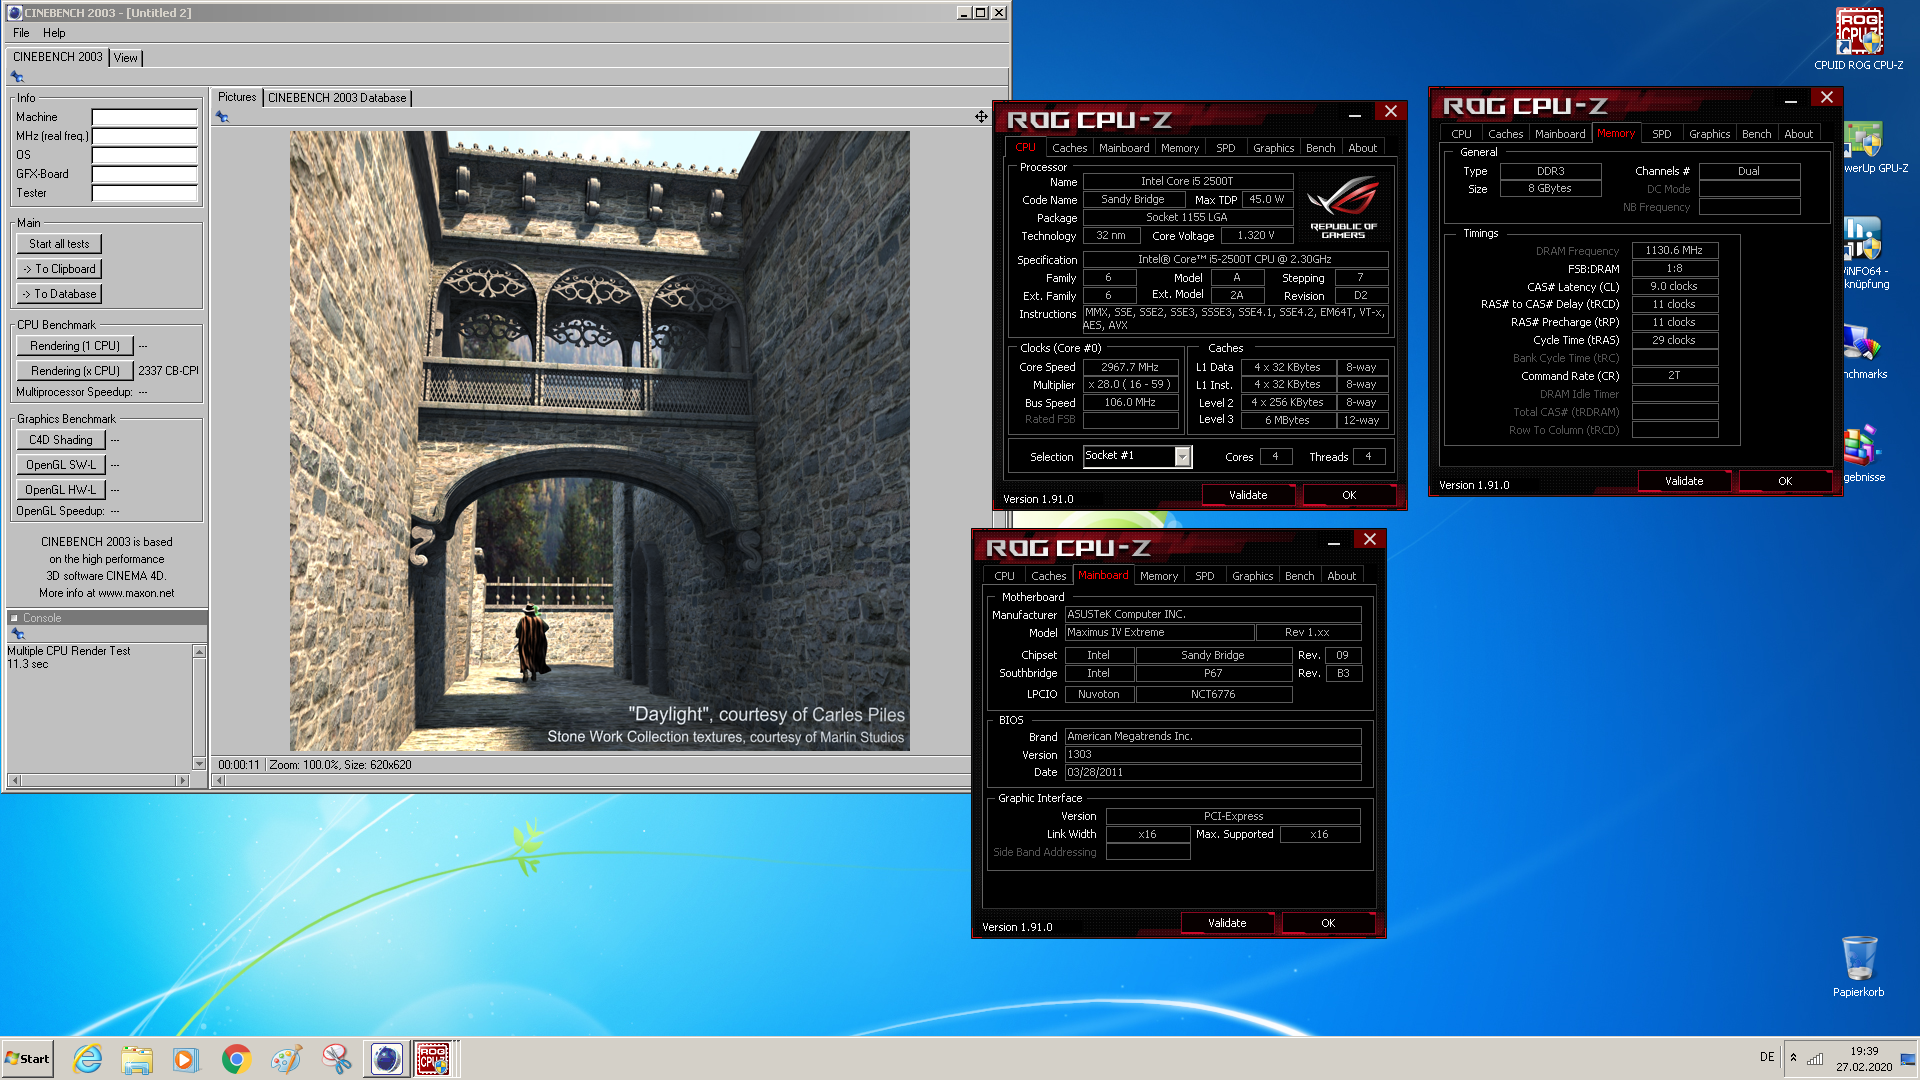Click the To Database button
Screen dimensions: 1920x1080
click(x=59, y=294)
